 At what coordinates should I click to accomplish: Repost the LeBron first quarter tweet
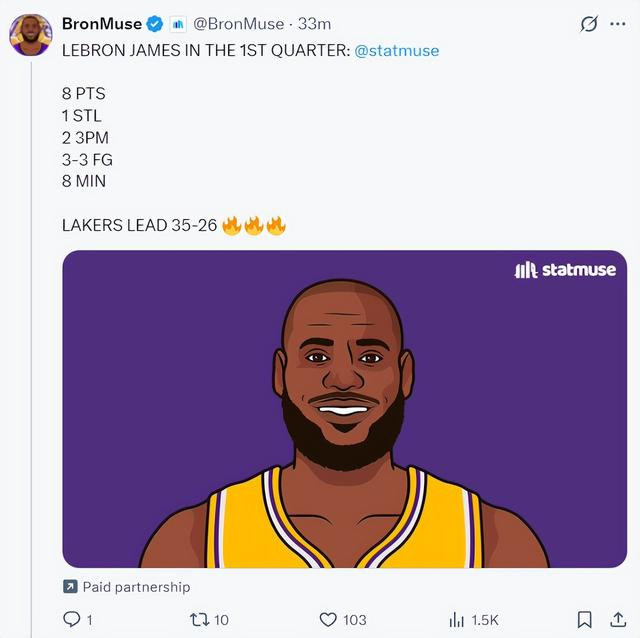[198, 620]
